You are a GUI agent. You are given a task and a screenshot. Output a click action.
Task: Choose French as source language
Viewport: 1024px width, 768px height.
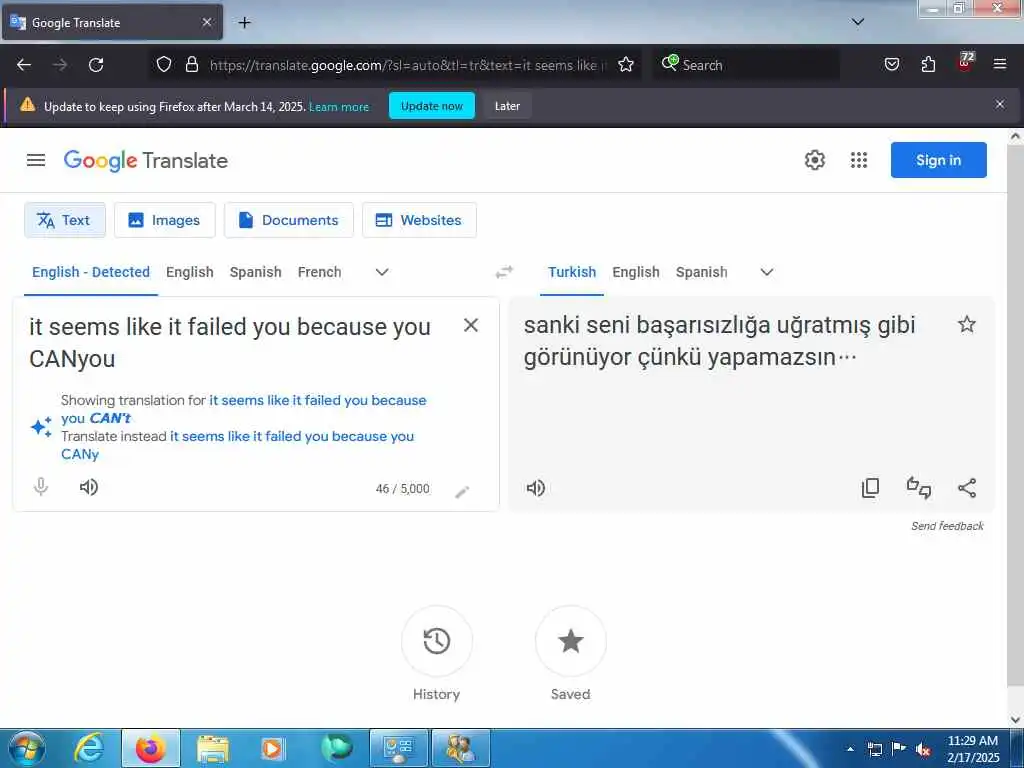[x=319, y=272]
